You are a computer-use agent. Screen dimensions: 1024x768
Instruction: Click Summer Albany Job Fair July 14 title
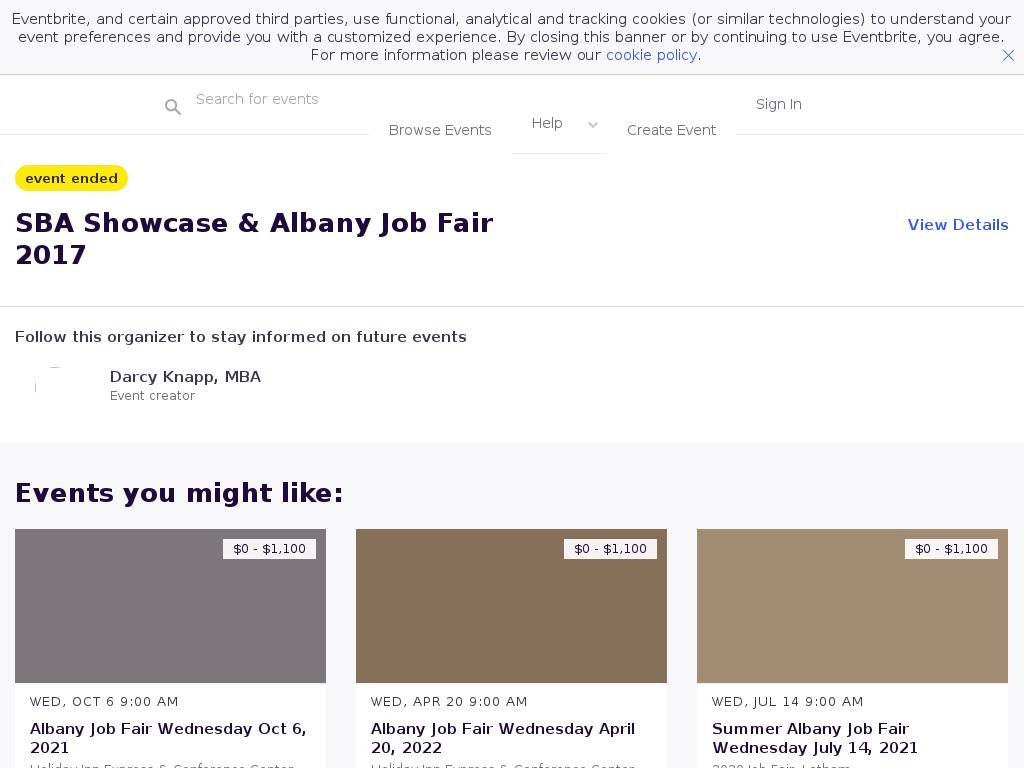[x=814, y=738]
